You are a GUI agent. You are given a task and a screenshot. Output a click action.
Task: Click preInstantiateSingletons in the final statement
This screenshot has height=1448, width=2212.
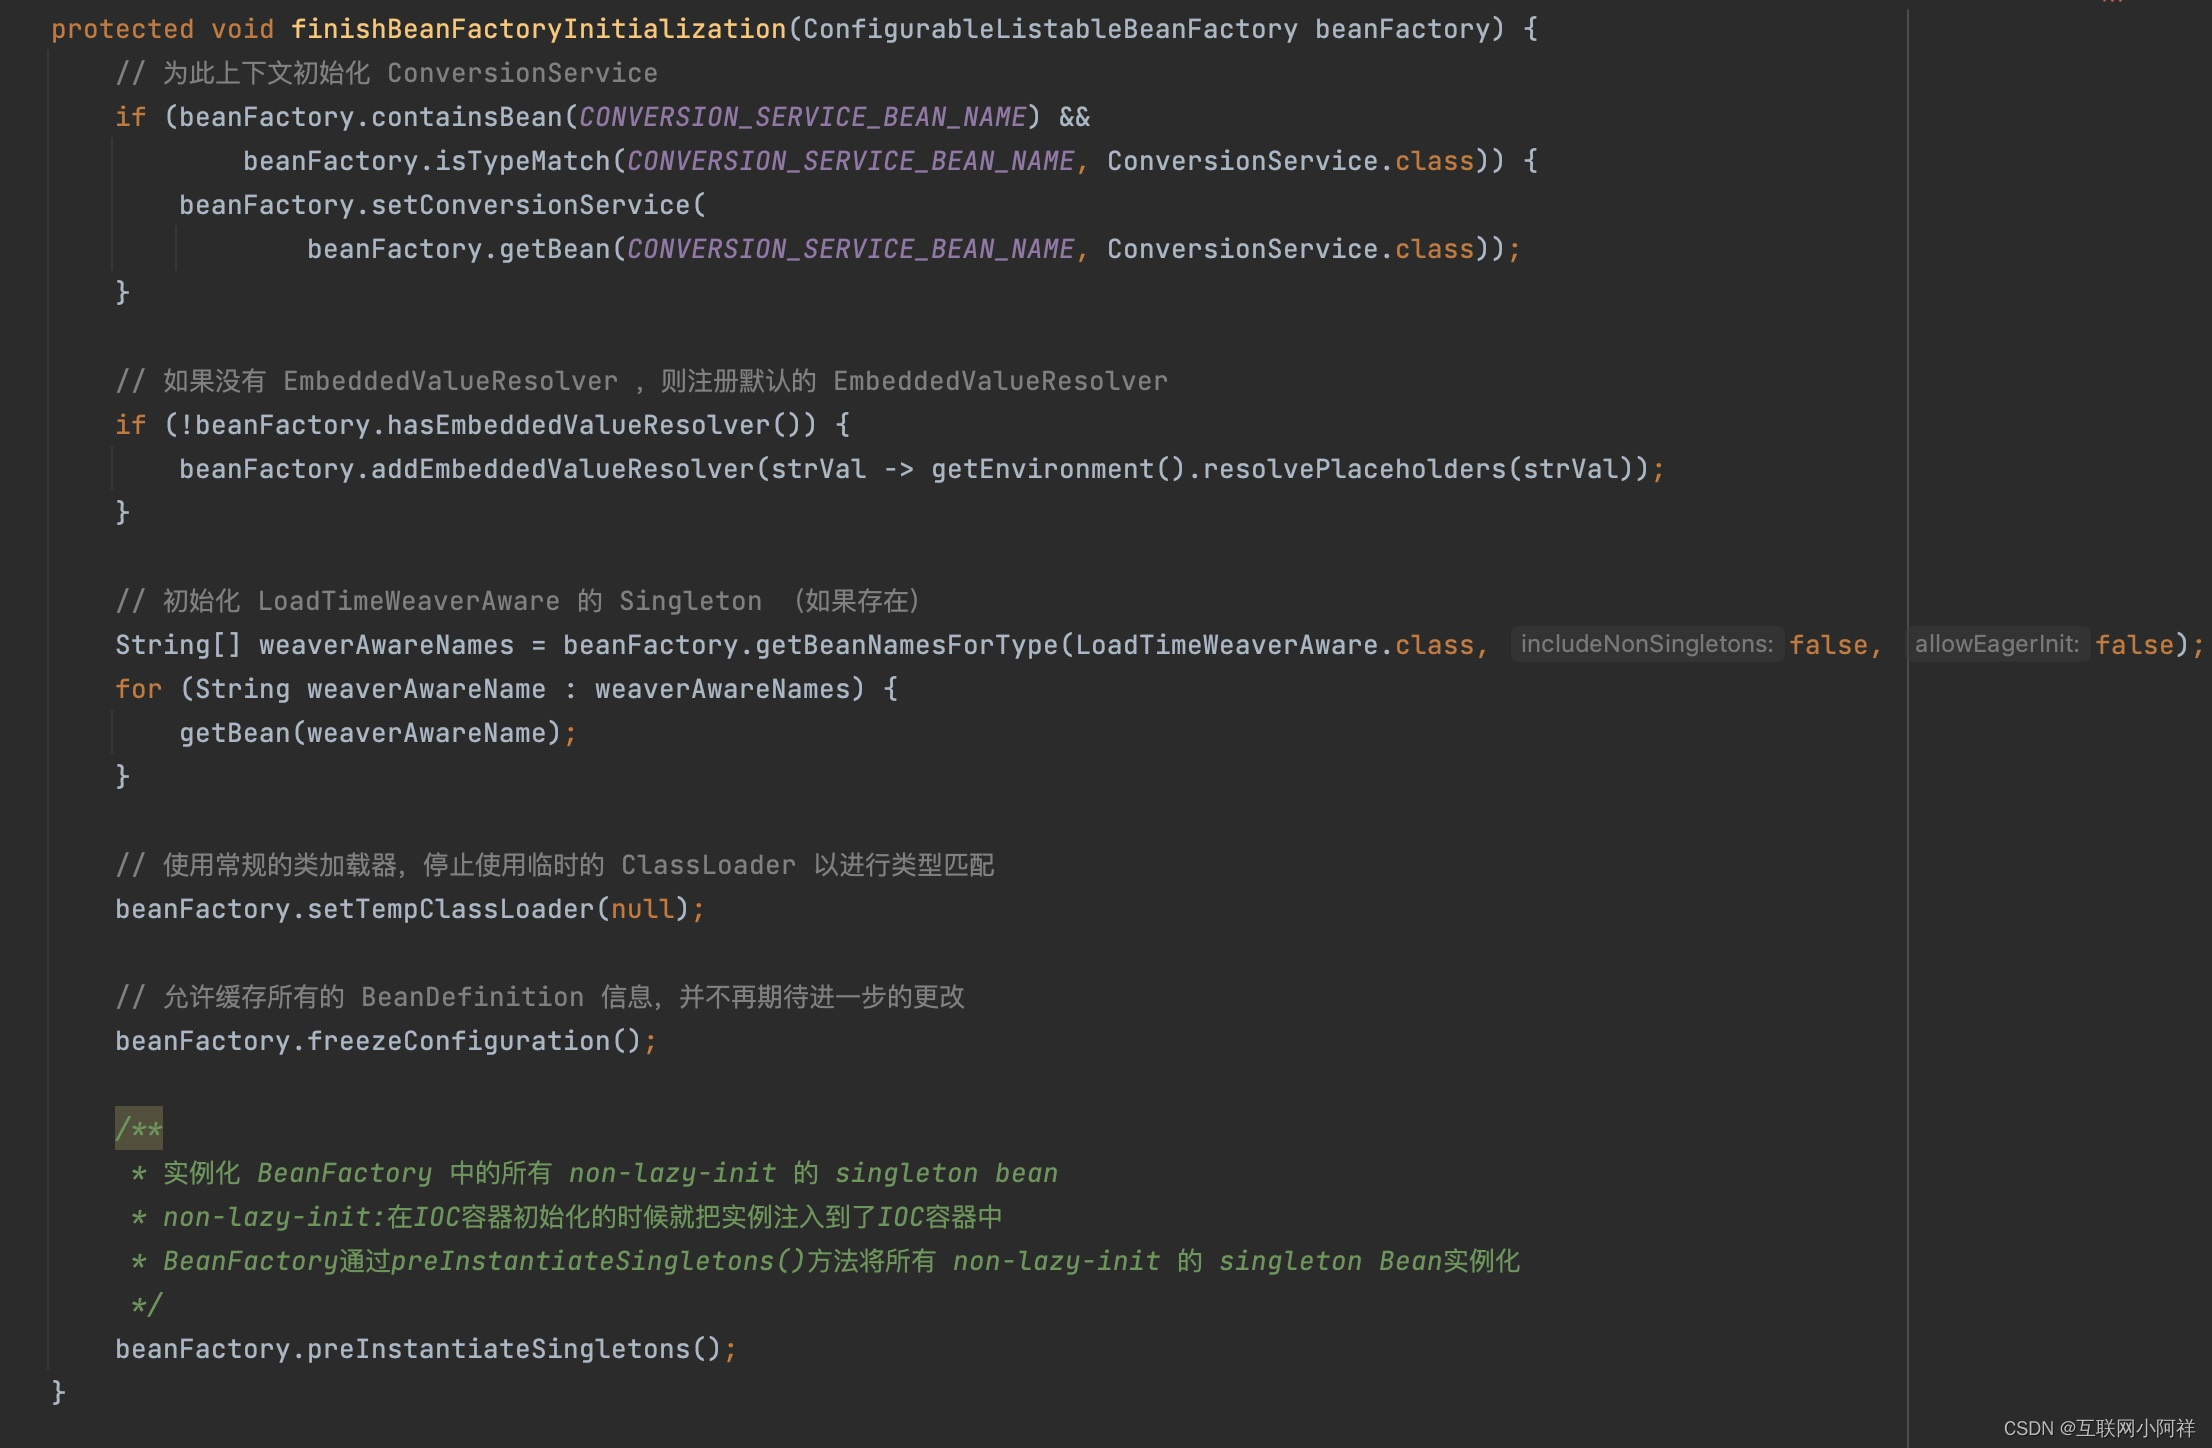coord(498,1349)
